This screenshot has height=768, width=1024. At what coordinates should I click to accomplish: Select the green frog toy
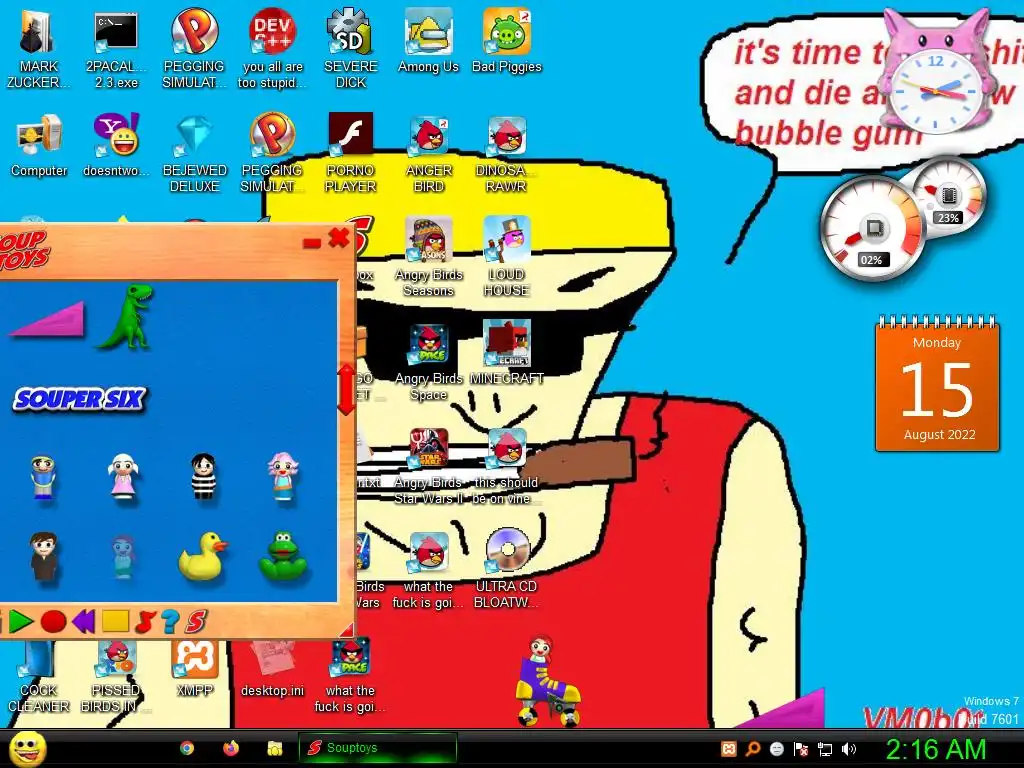[283, 556]
